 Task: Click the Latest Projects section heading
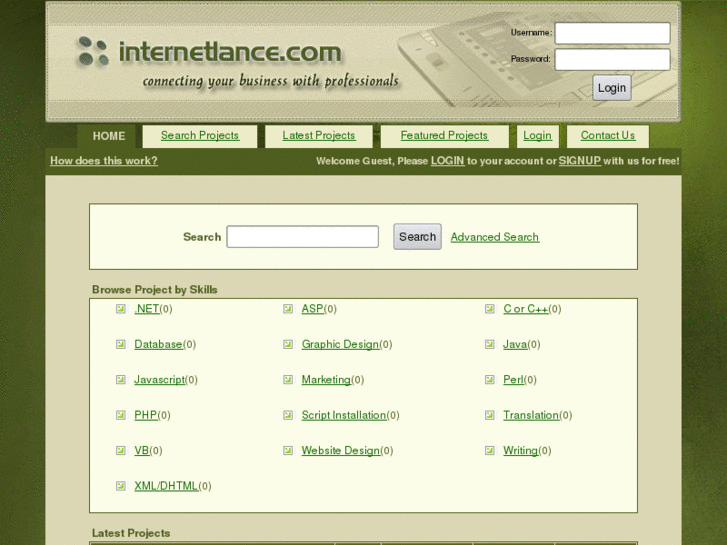coord(131,533)
